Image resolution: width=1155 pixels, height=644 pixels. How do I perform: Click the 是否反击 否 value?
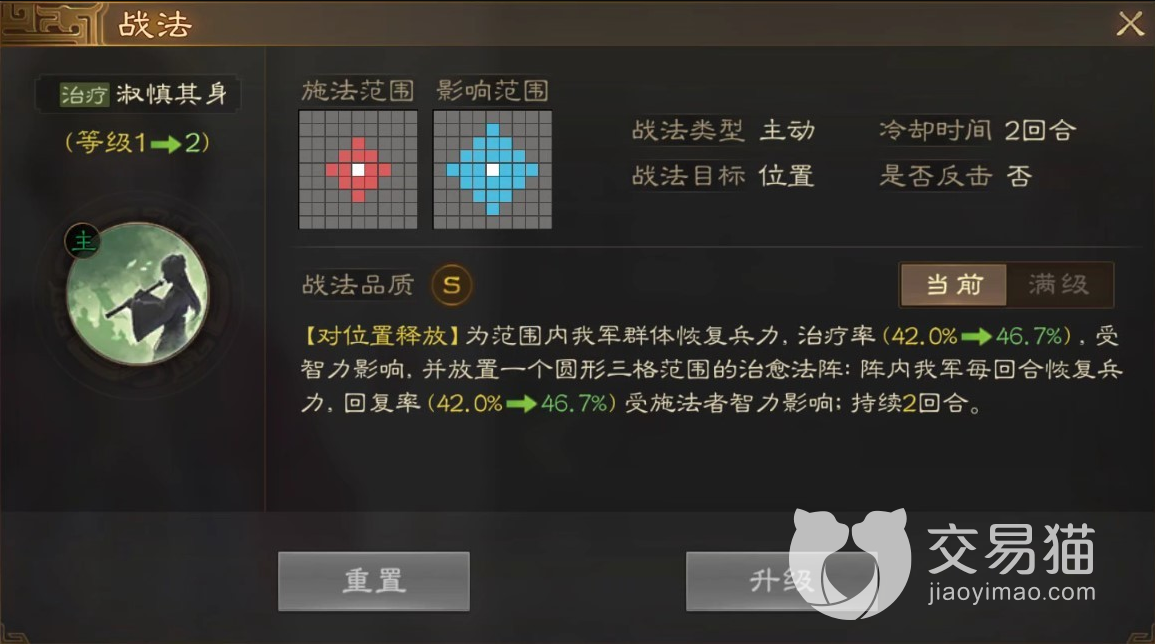click(1019, 176)
